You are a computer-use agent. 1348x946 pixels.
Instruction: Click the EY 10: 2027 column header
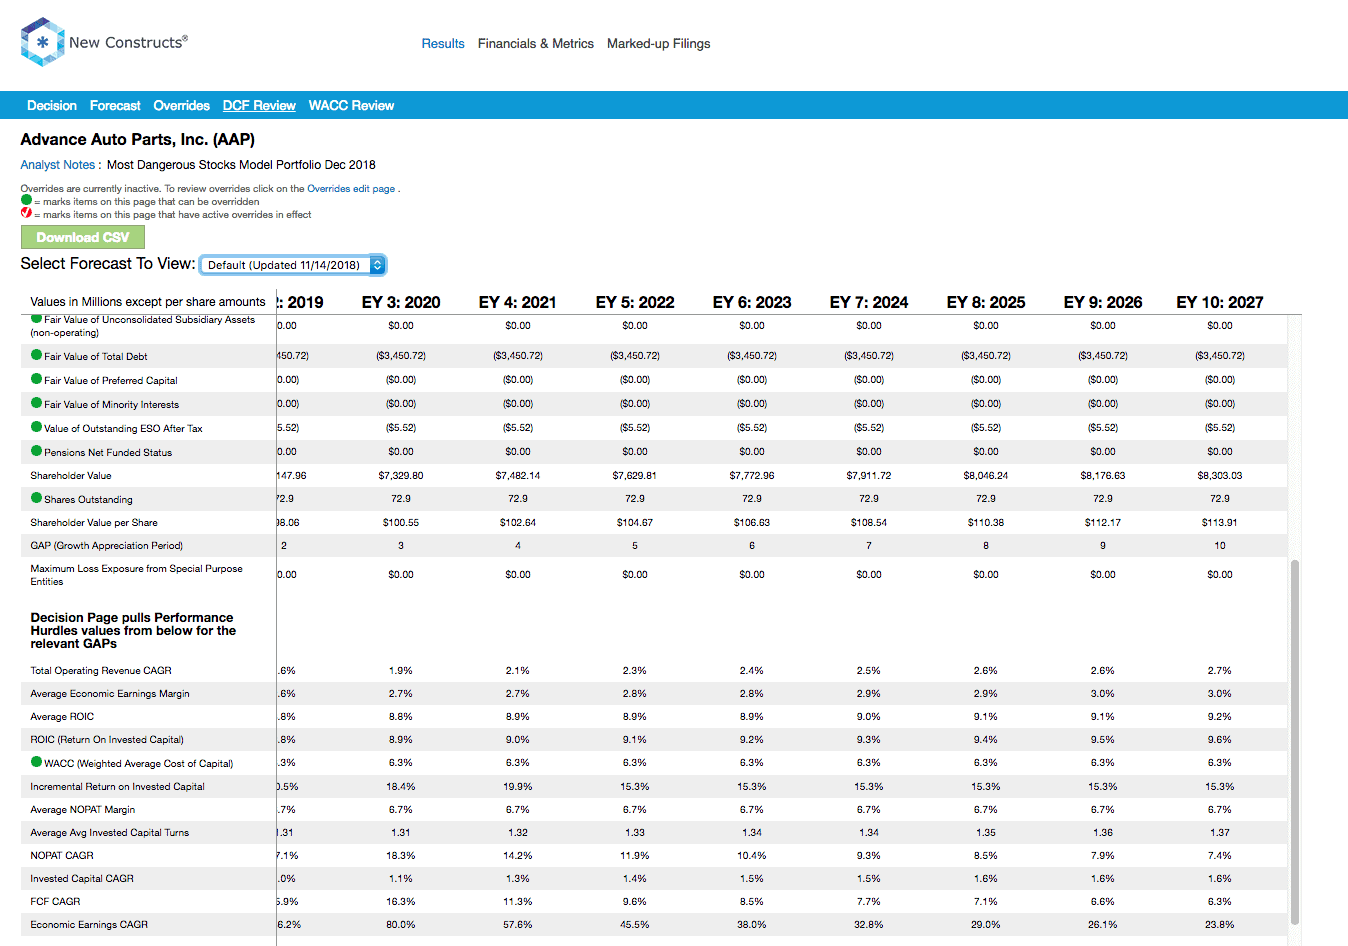1220,302
